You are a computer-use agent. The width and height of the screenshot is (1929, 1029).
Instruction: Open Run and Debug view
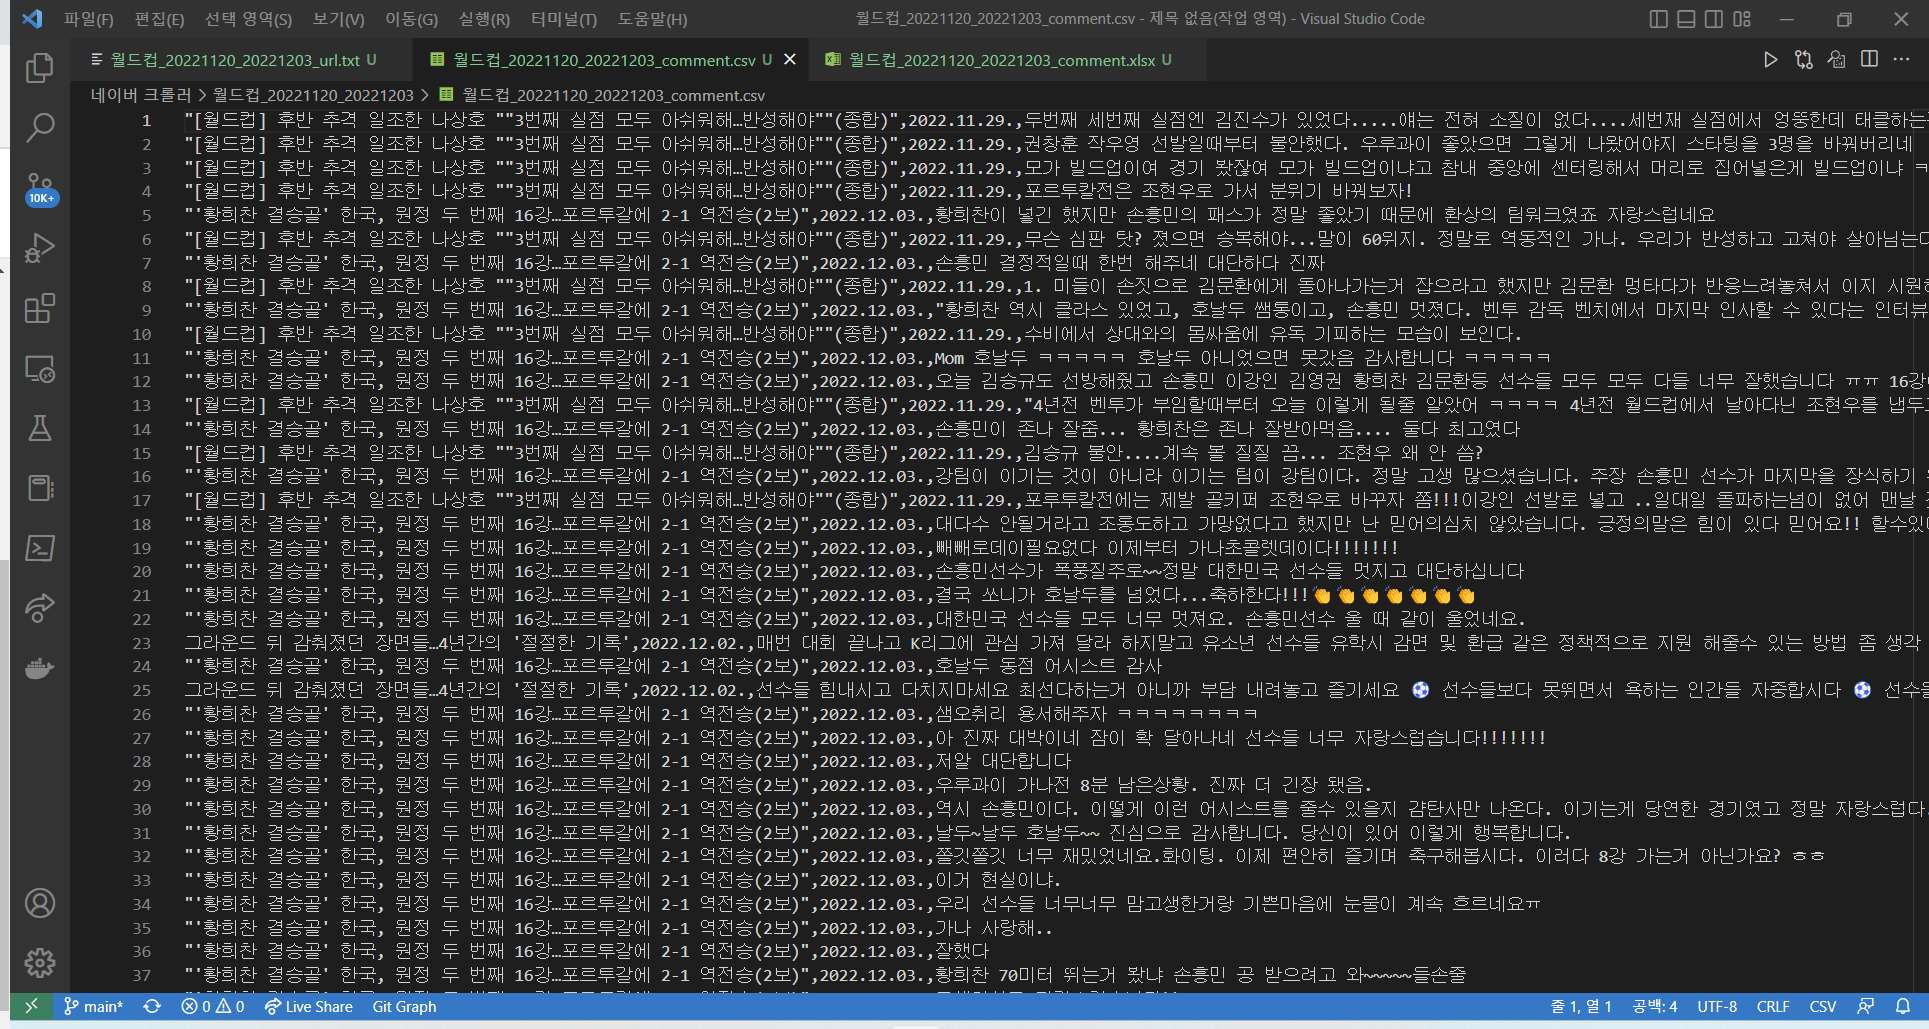pyautogui.click(x=40, y=248)
